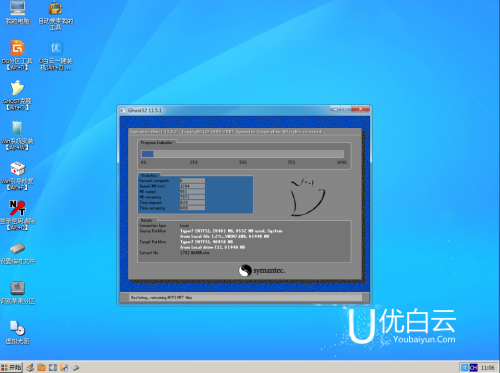500x373 pixels.
Task: Click the Percent complete value field
Action: tap(192, 180)
